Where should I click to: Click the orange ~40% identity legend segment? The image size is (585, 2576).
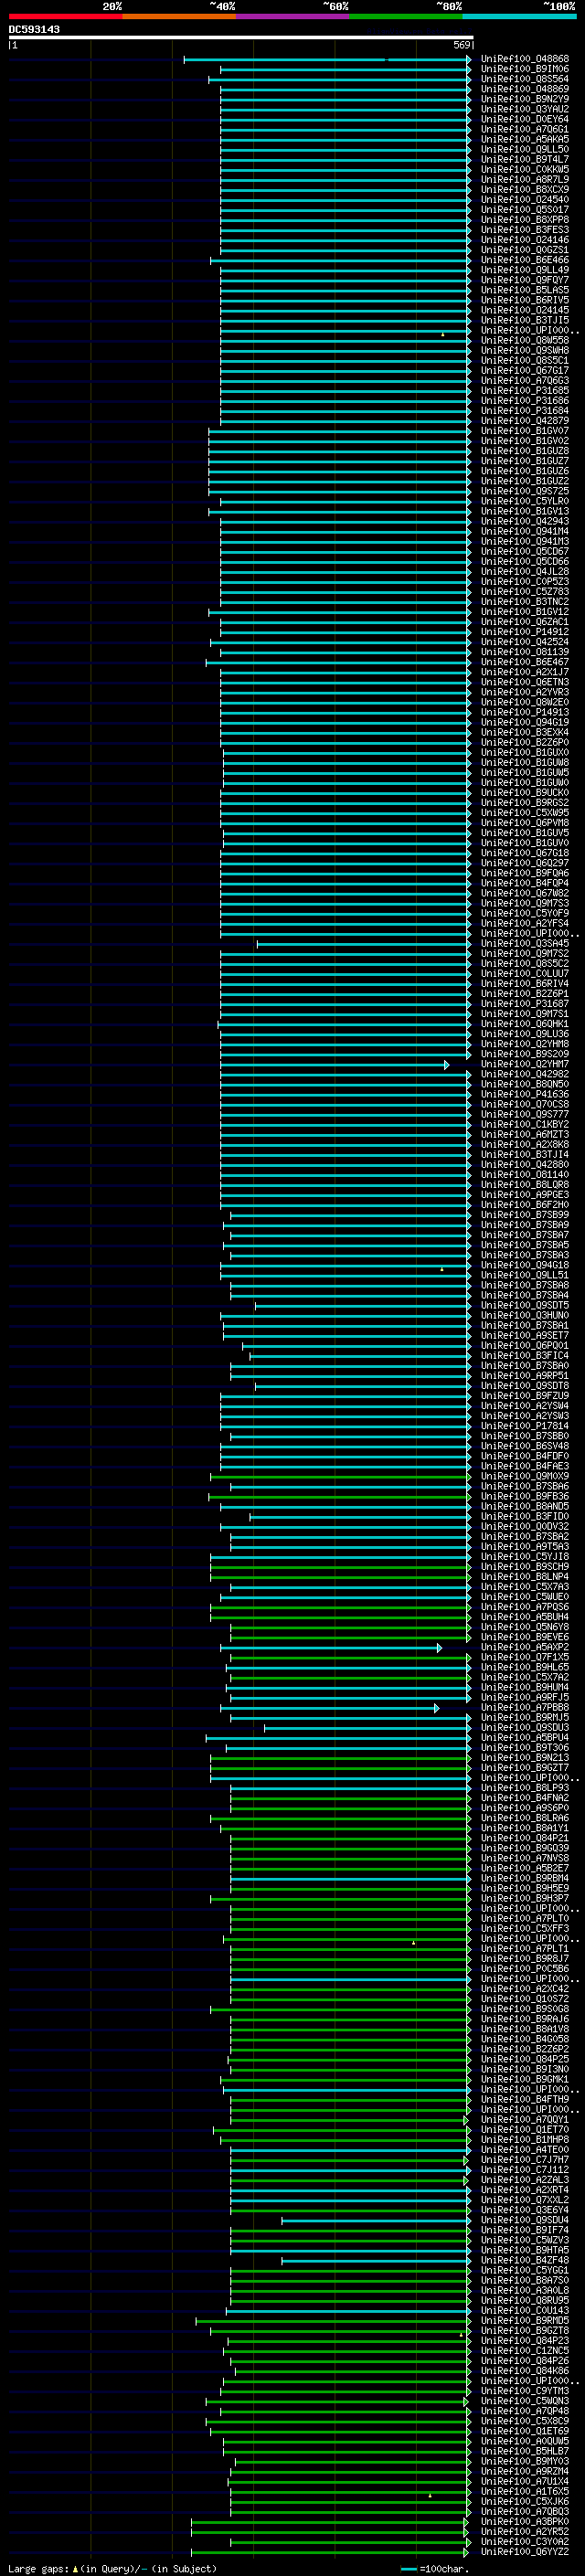tap(179, 16)
